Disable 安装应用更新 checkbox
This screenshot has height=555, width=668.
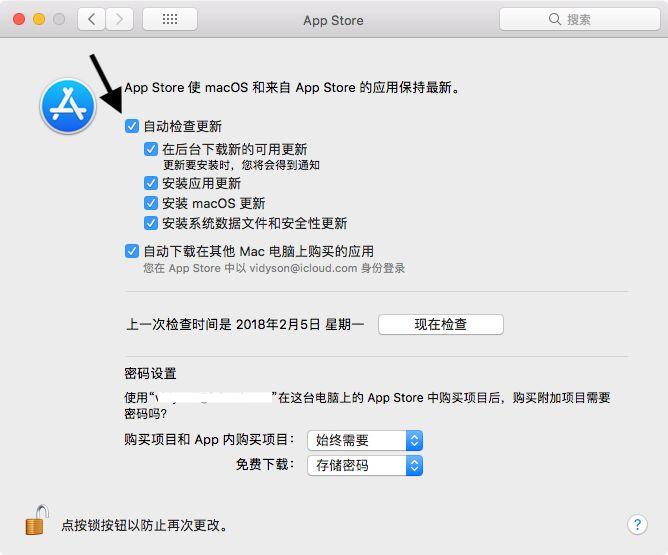(x=151, y=183)
